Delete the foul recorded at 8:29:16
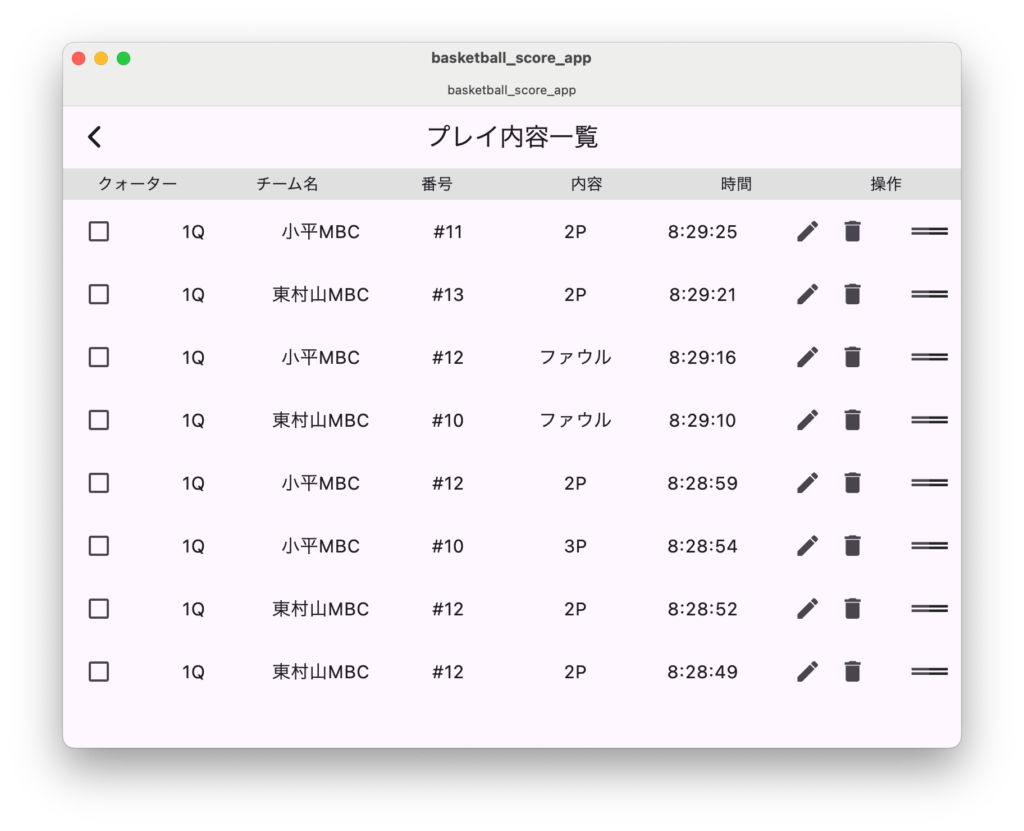1024x831 pixels. pyautogui.click(x=852, y=357)
